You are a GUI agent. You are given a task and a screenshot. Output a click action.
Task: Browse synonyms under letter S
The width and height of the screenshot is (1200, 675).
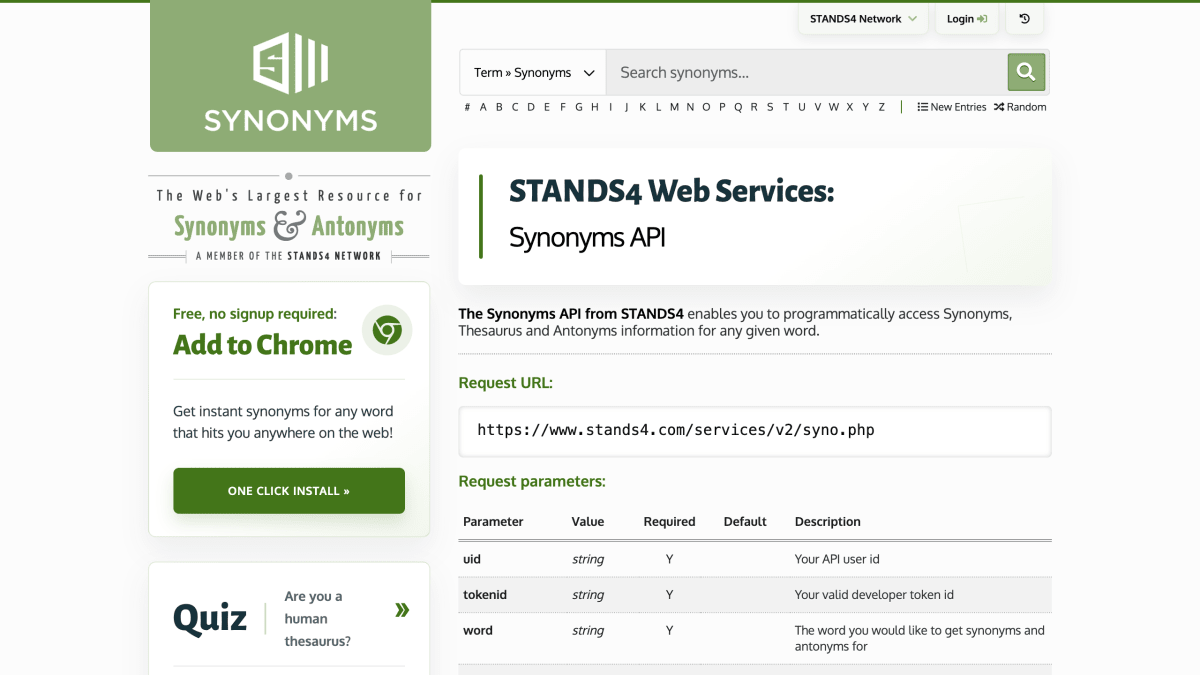(x=770, y=107)
